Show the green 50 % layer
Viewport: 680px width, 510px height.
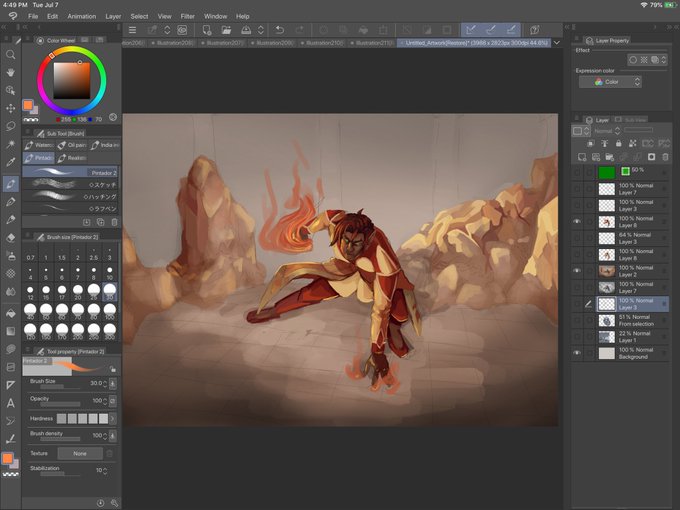[x=577, y=172]
